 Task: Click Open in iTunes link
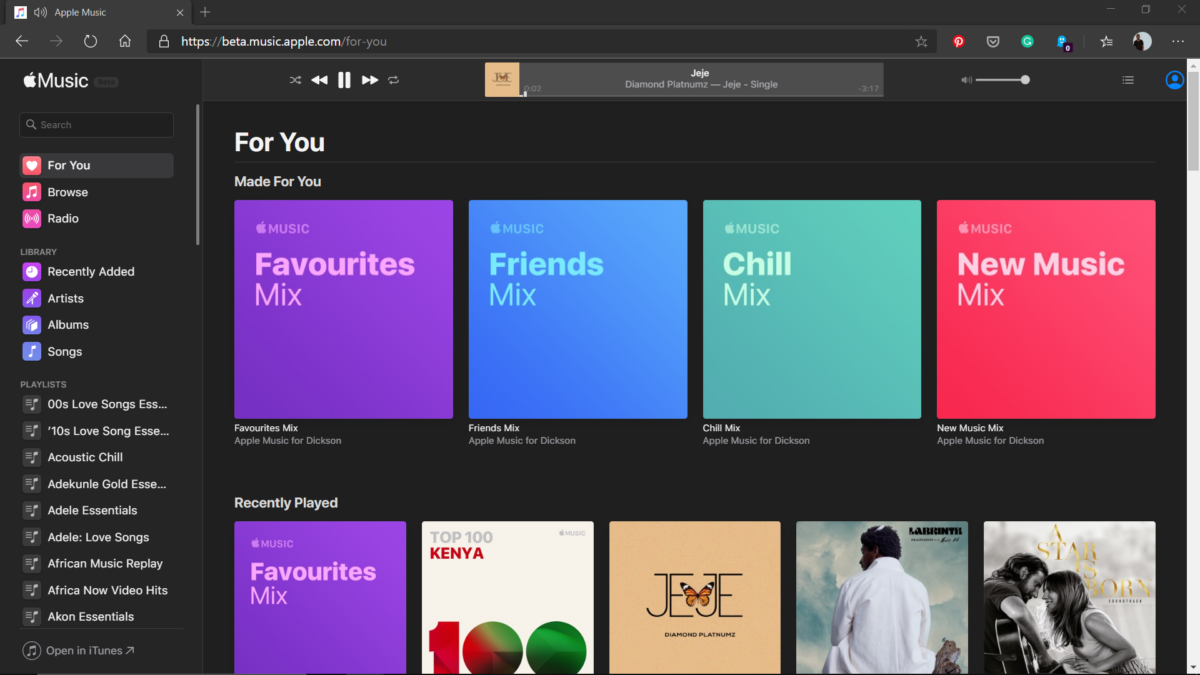(x=79, y=651)
